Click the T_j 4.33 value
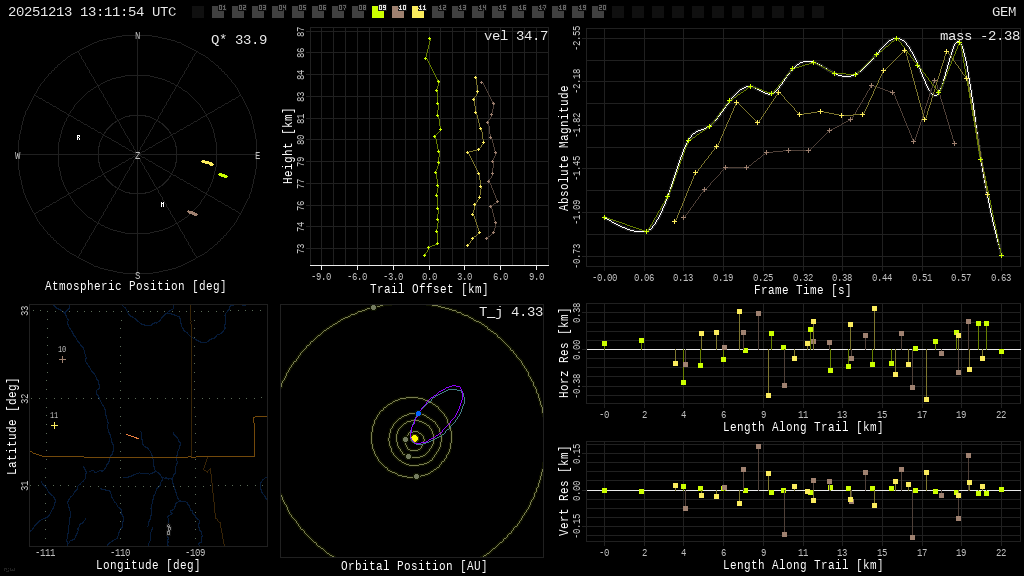This screenshot has height=576, width=1024. [510, 312]
